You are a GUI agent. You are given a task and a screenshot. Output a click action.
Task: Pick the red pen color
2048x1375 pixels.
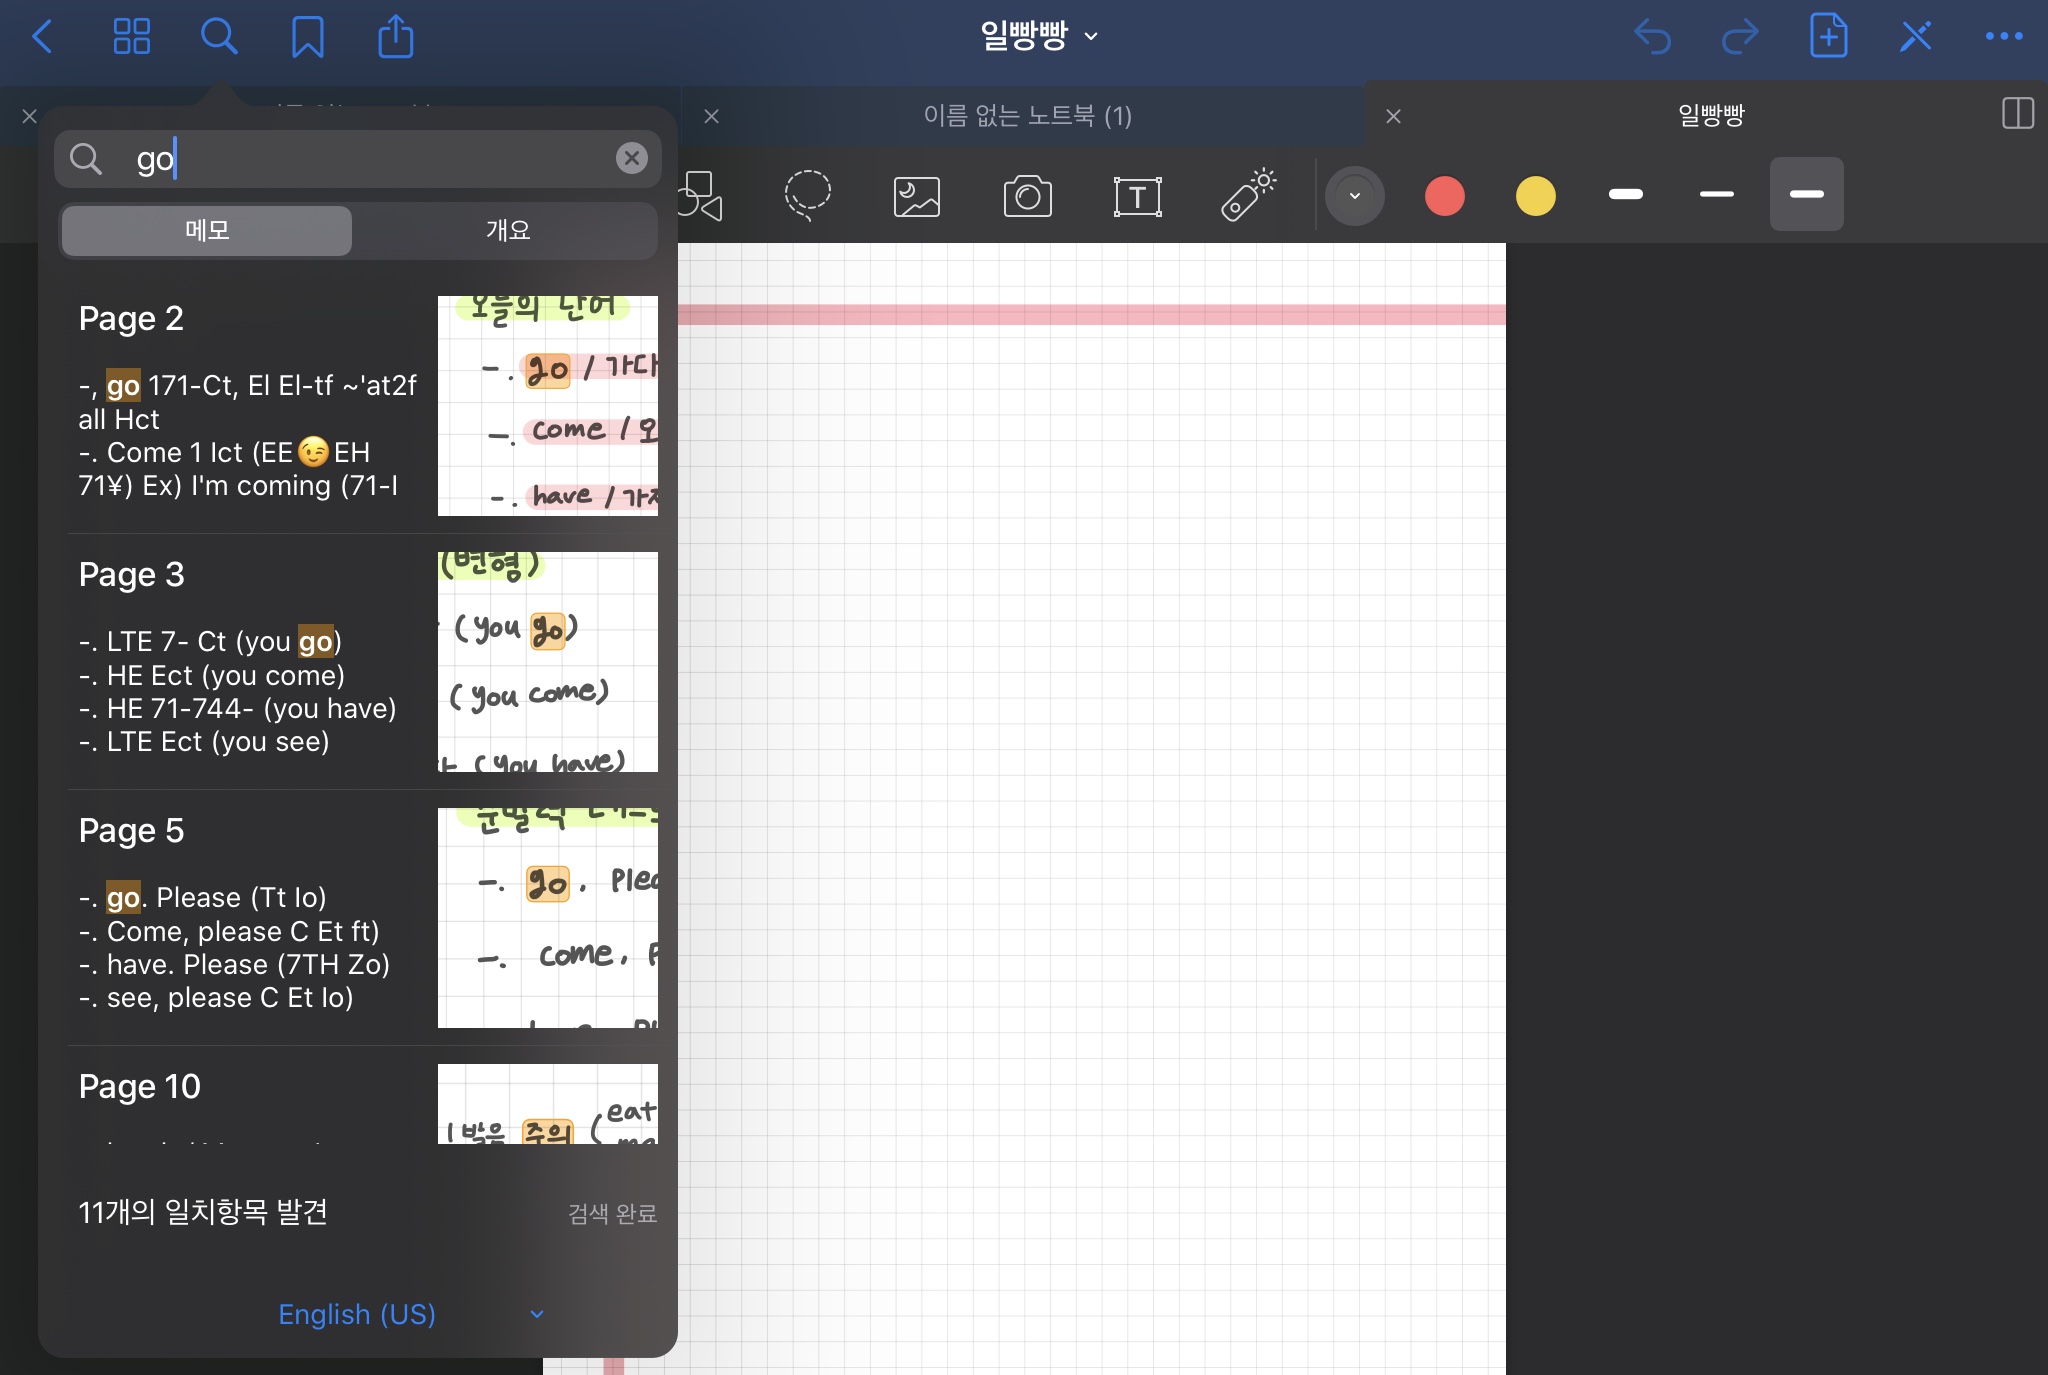[x=1444, y=196]
